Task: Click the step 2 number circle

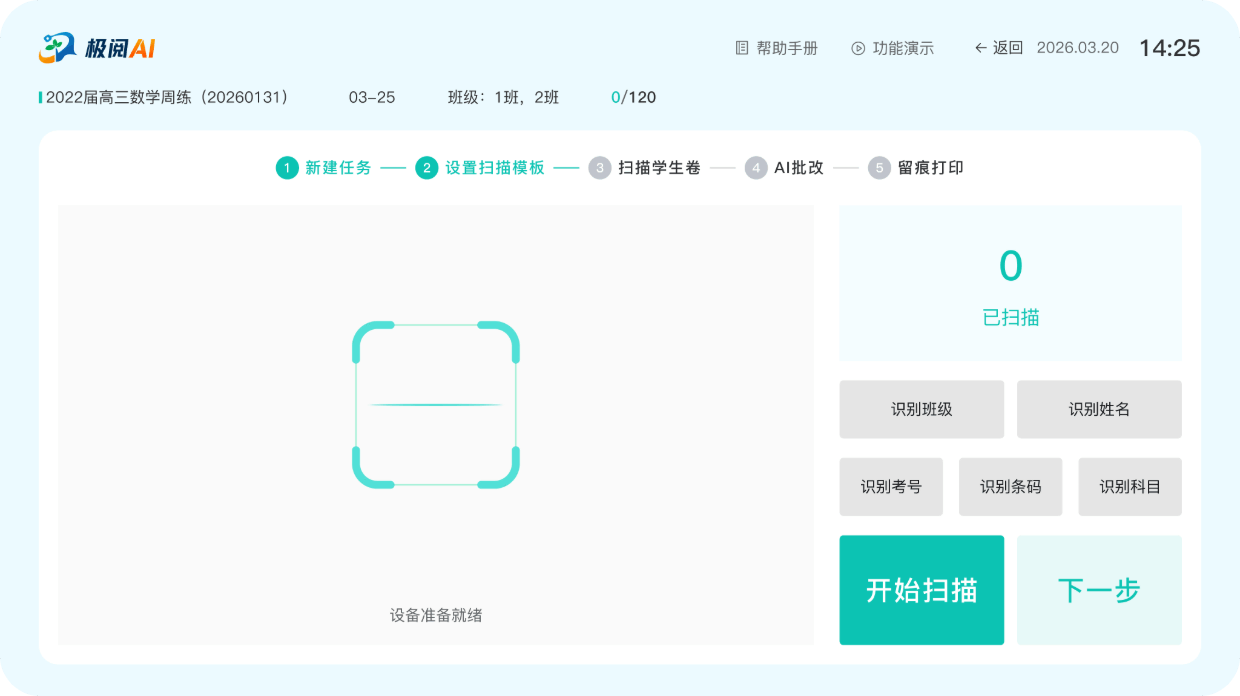Action: pyautogui.click(x=427, y=168)
